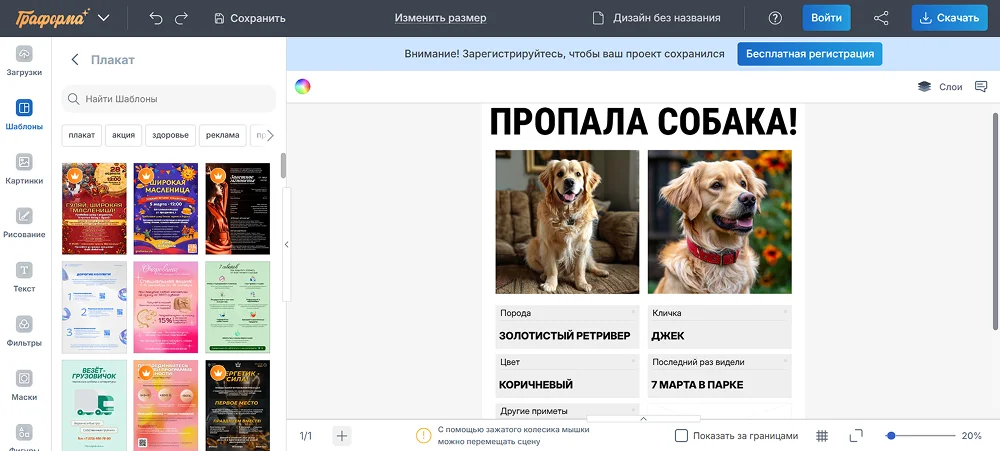
Task: Switch to the Текст sidebar tab
Action: [24, 277]
